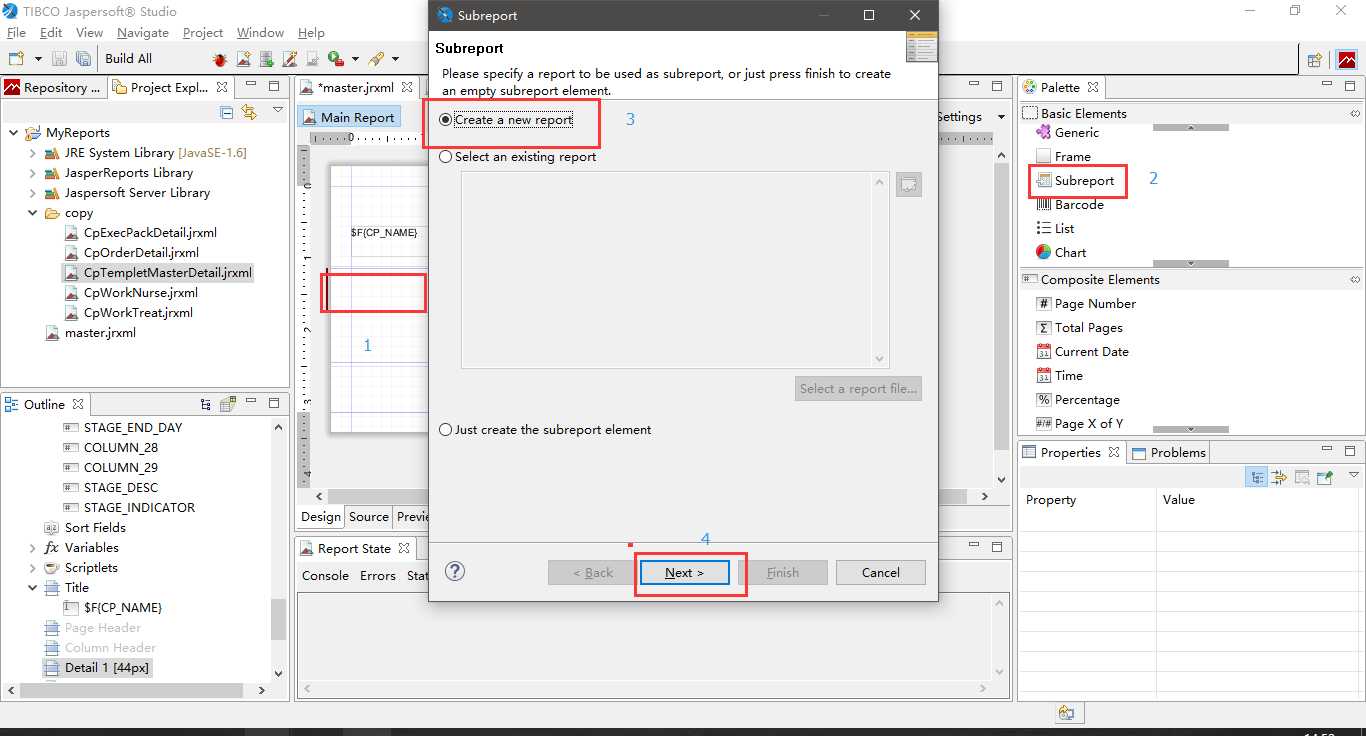Click the red Debug bug toolbar icon
1366x736 pixels.
pos(220,60)
